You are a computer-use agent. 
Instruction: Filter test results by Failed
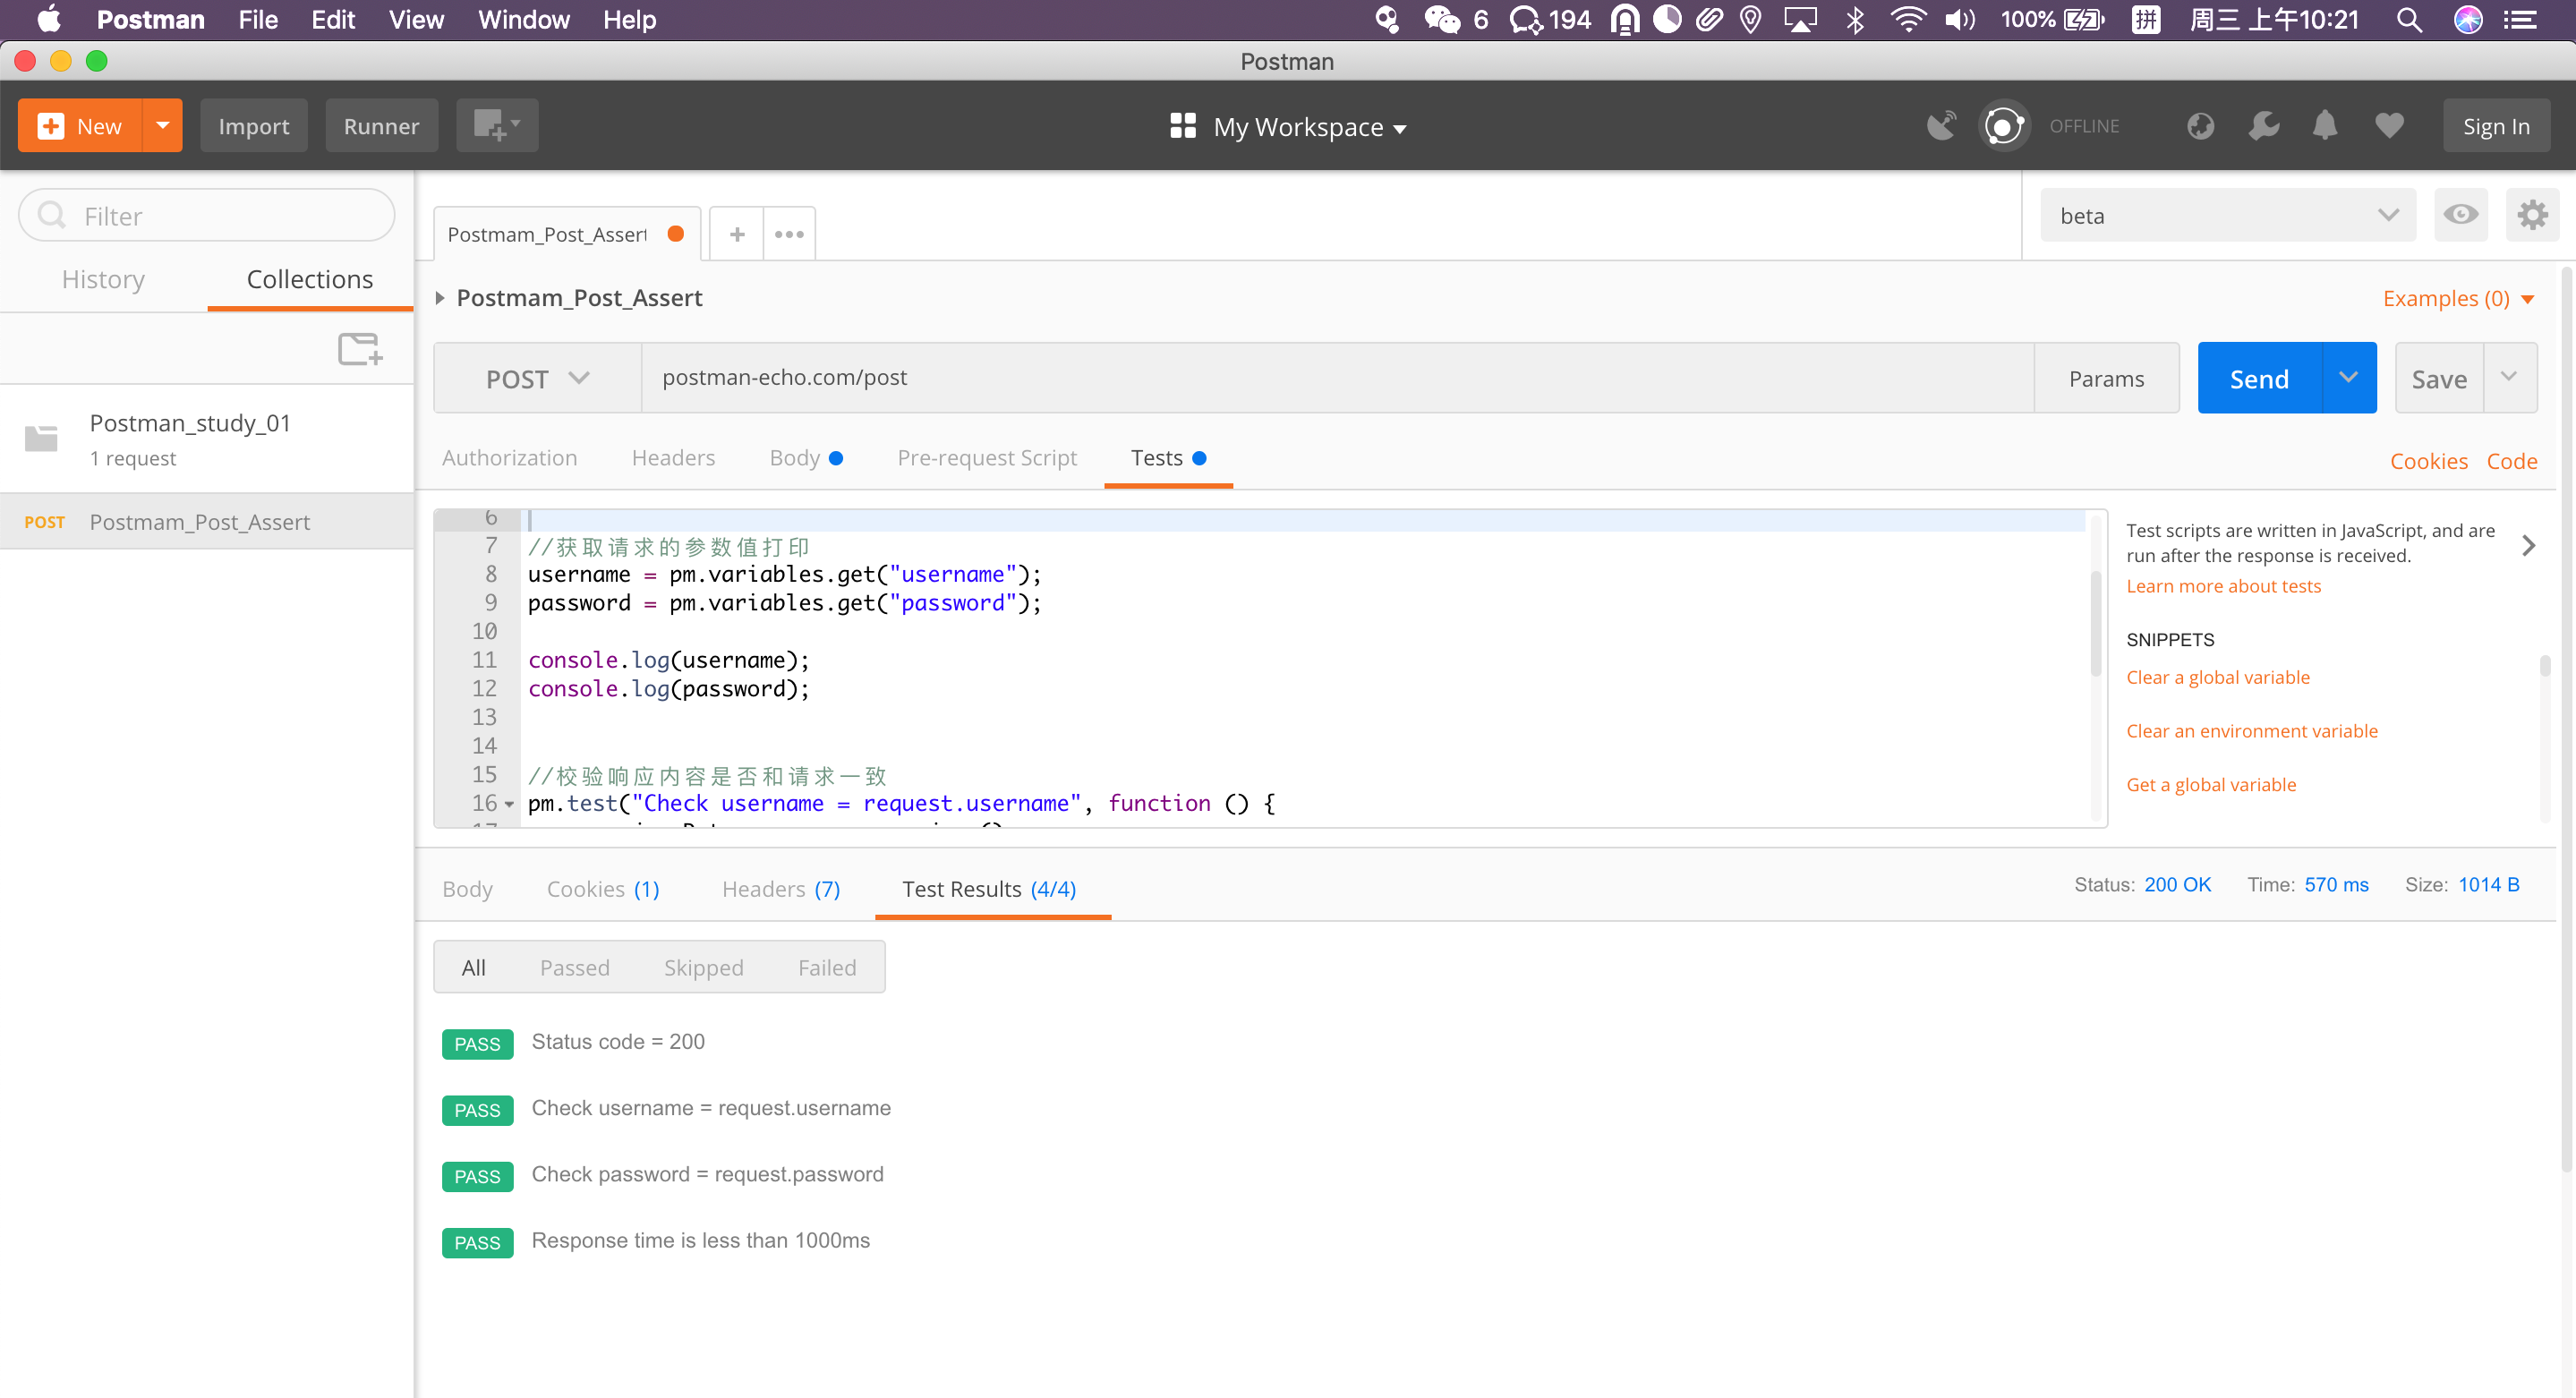click(x=827, y=967)
